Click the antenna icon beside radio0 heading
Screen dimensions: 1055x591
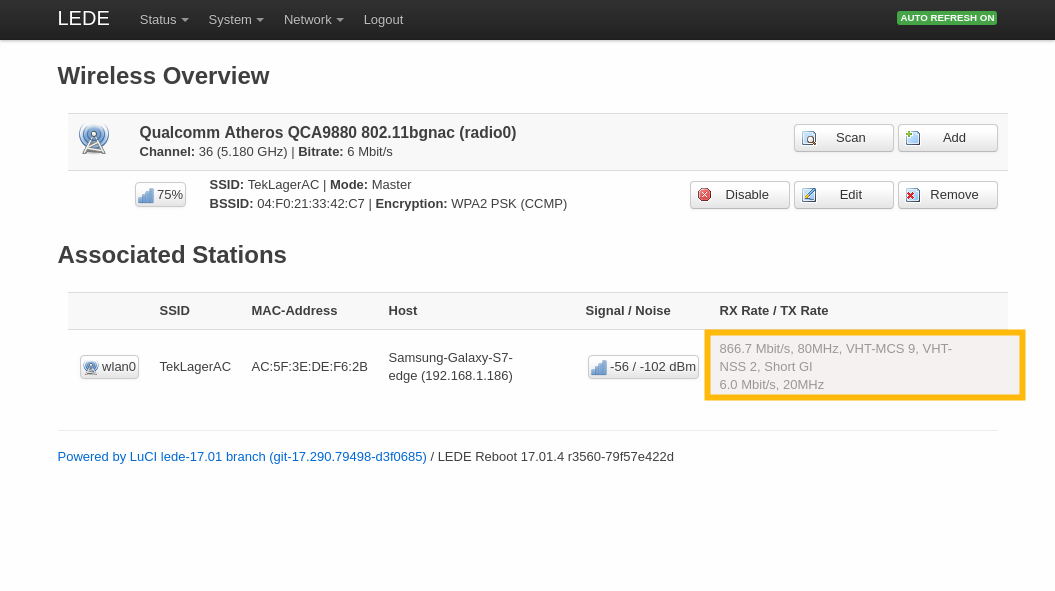(x=94, y=140)
